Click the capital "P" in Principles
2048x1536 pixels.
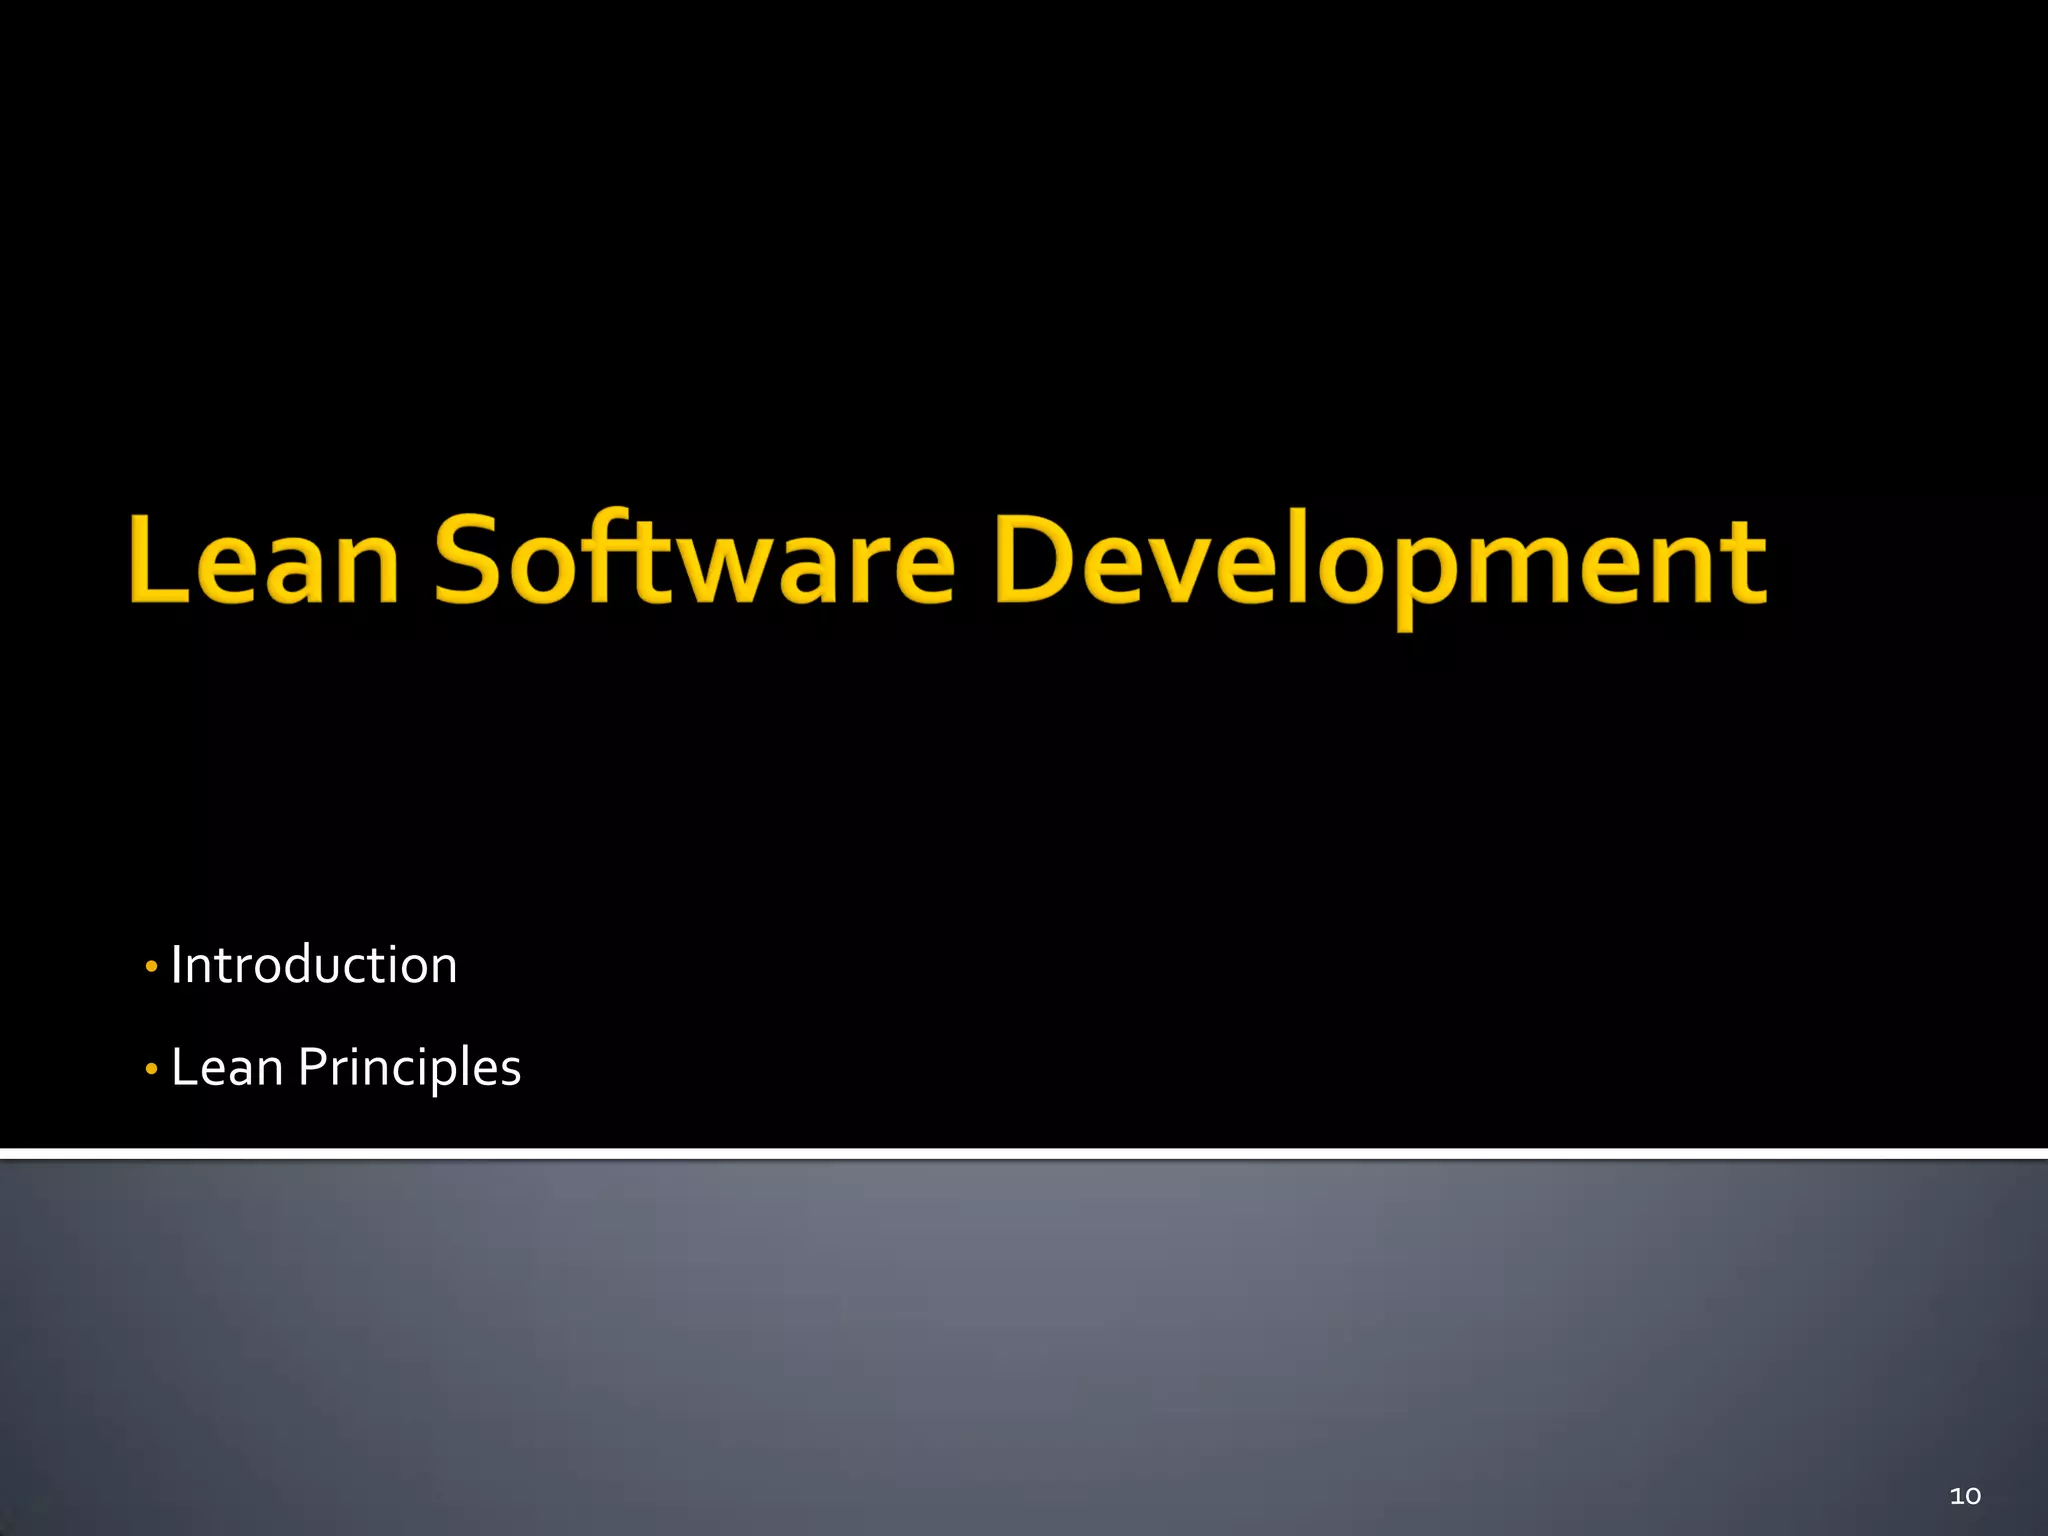pyautogui.click(x=313, y=1066)
